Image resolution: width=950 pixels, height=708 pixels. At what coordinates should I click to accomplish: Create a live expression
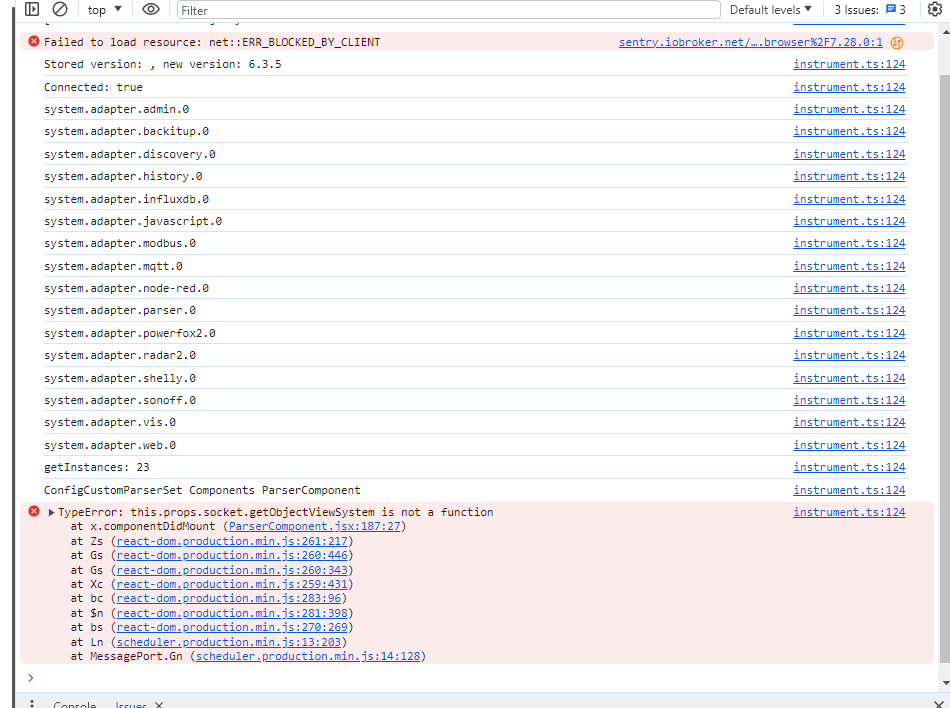pyautogui.click(x=150, y=9)
